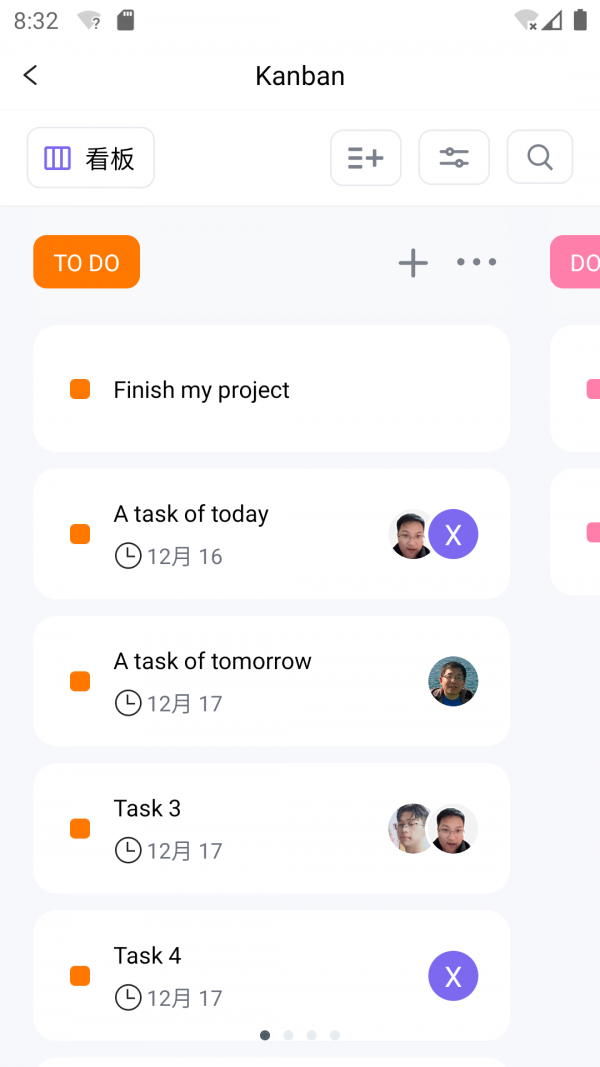Toggle the status square of Task 4
Screen dimensions: 600x1067
coord(80,976)
